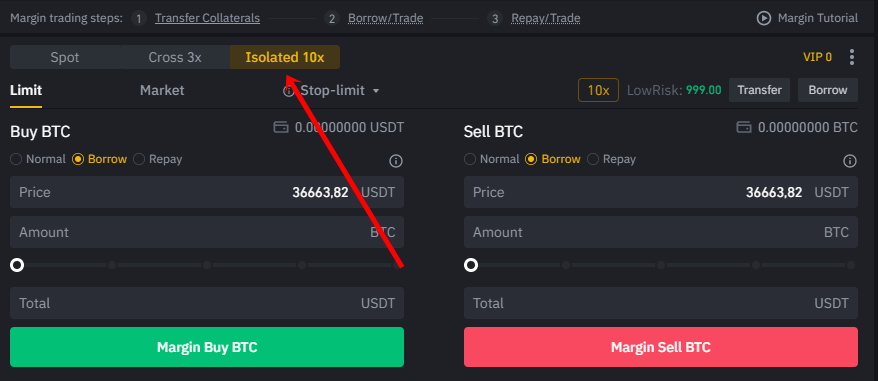Open the Transfer Collaterals link

(207, 18)
